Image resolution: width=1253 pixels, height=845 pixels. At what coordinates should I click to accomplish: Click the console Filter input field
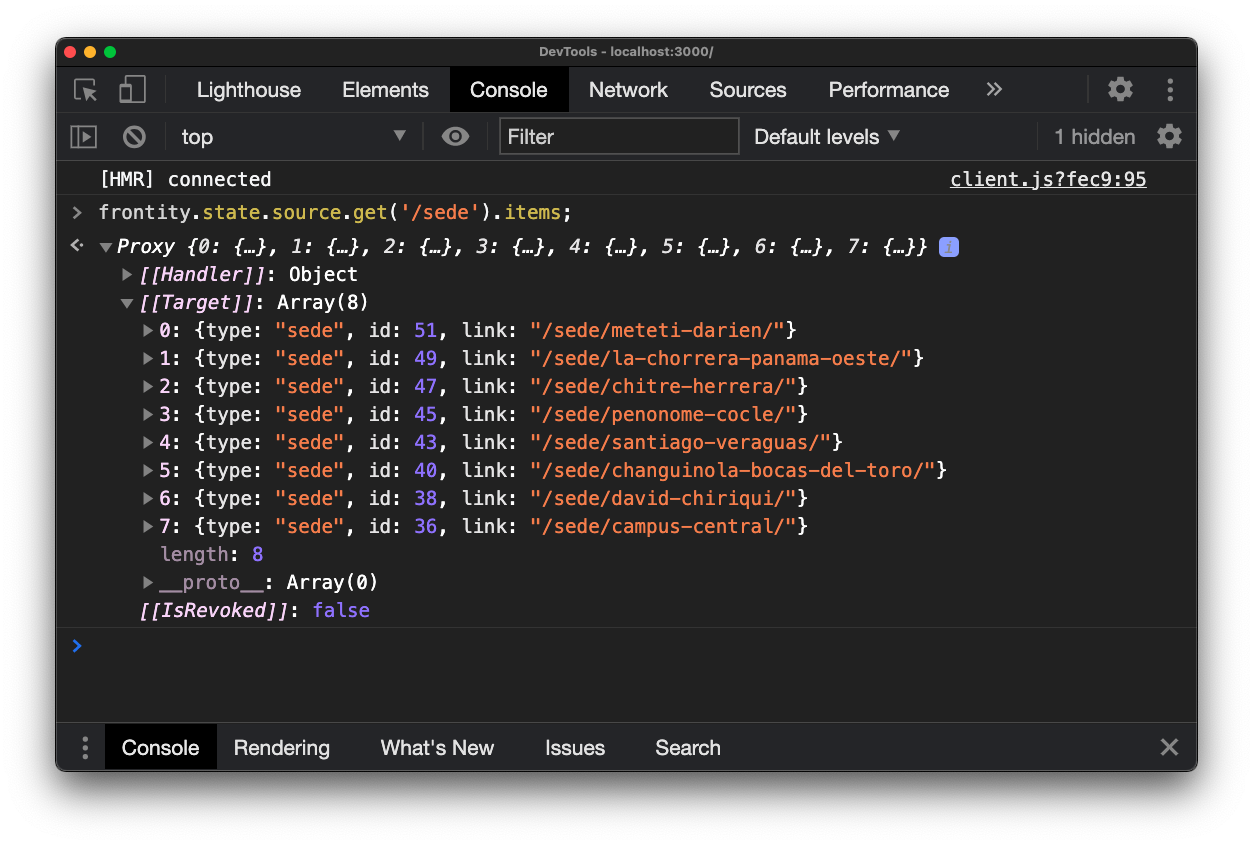618,137
